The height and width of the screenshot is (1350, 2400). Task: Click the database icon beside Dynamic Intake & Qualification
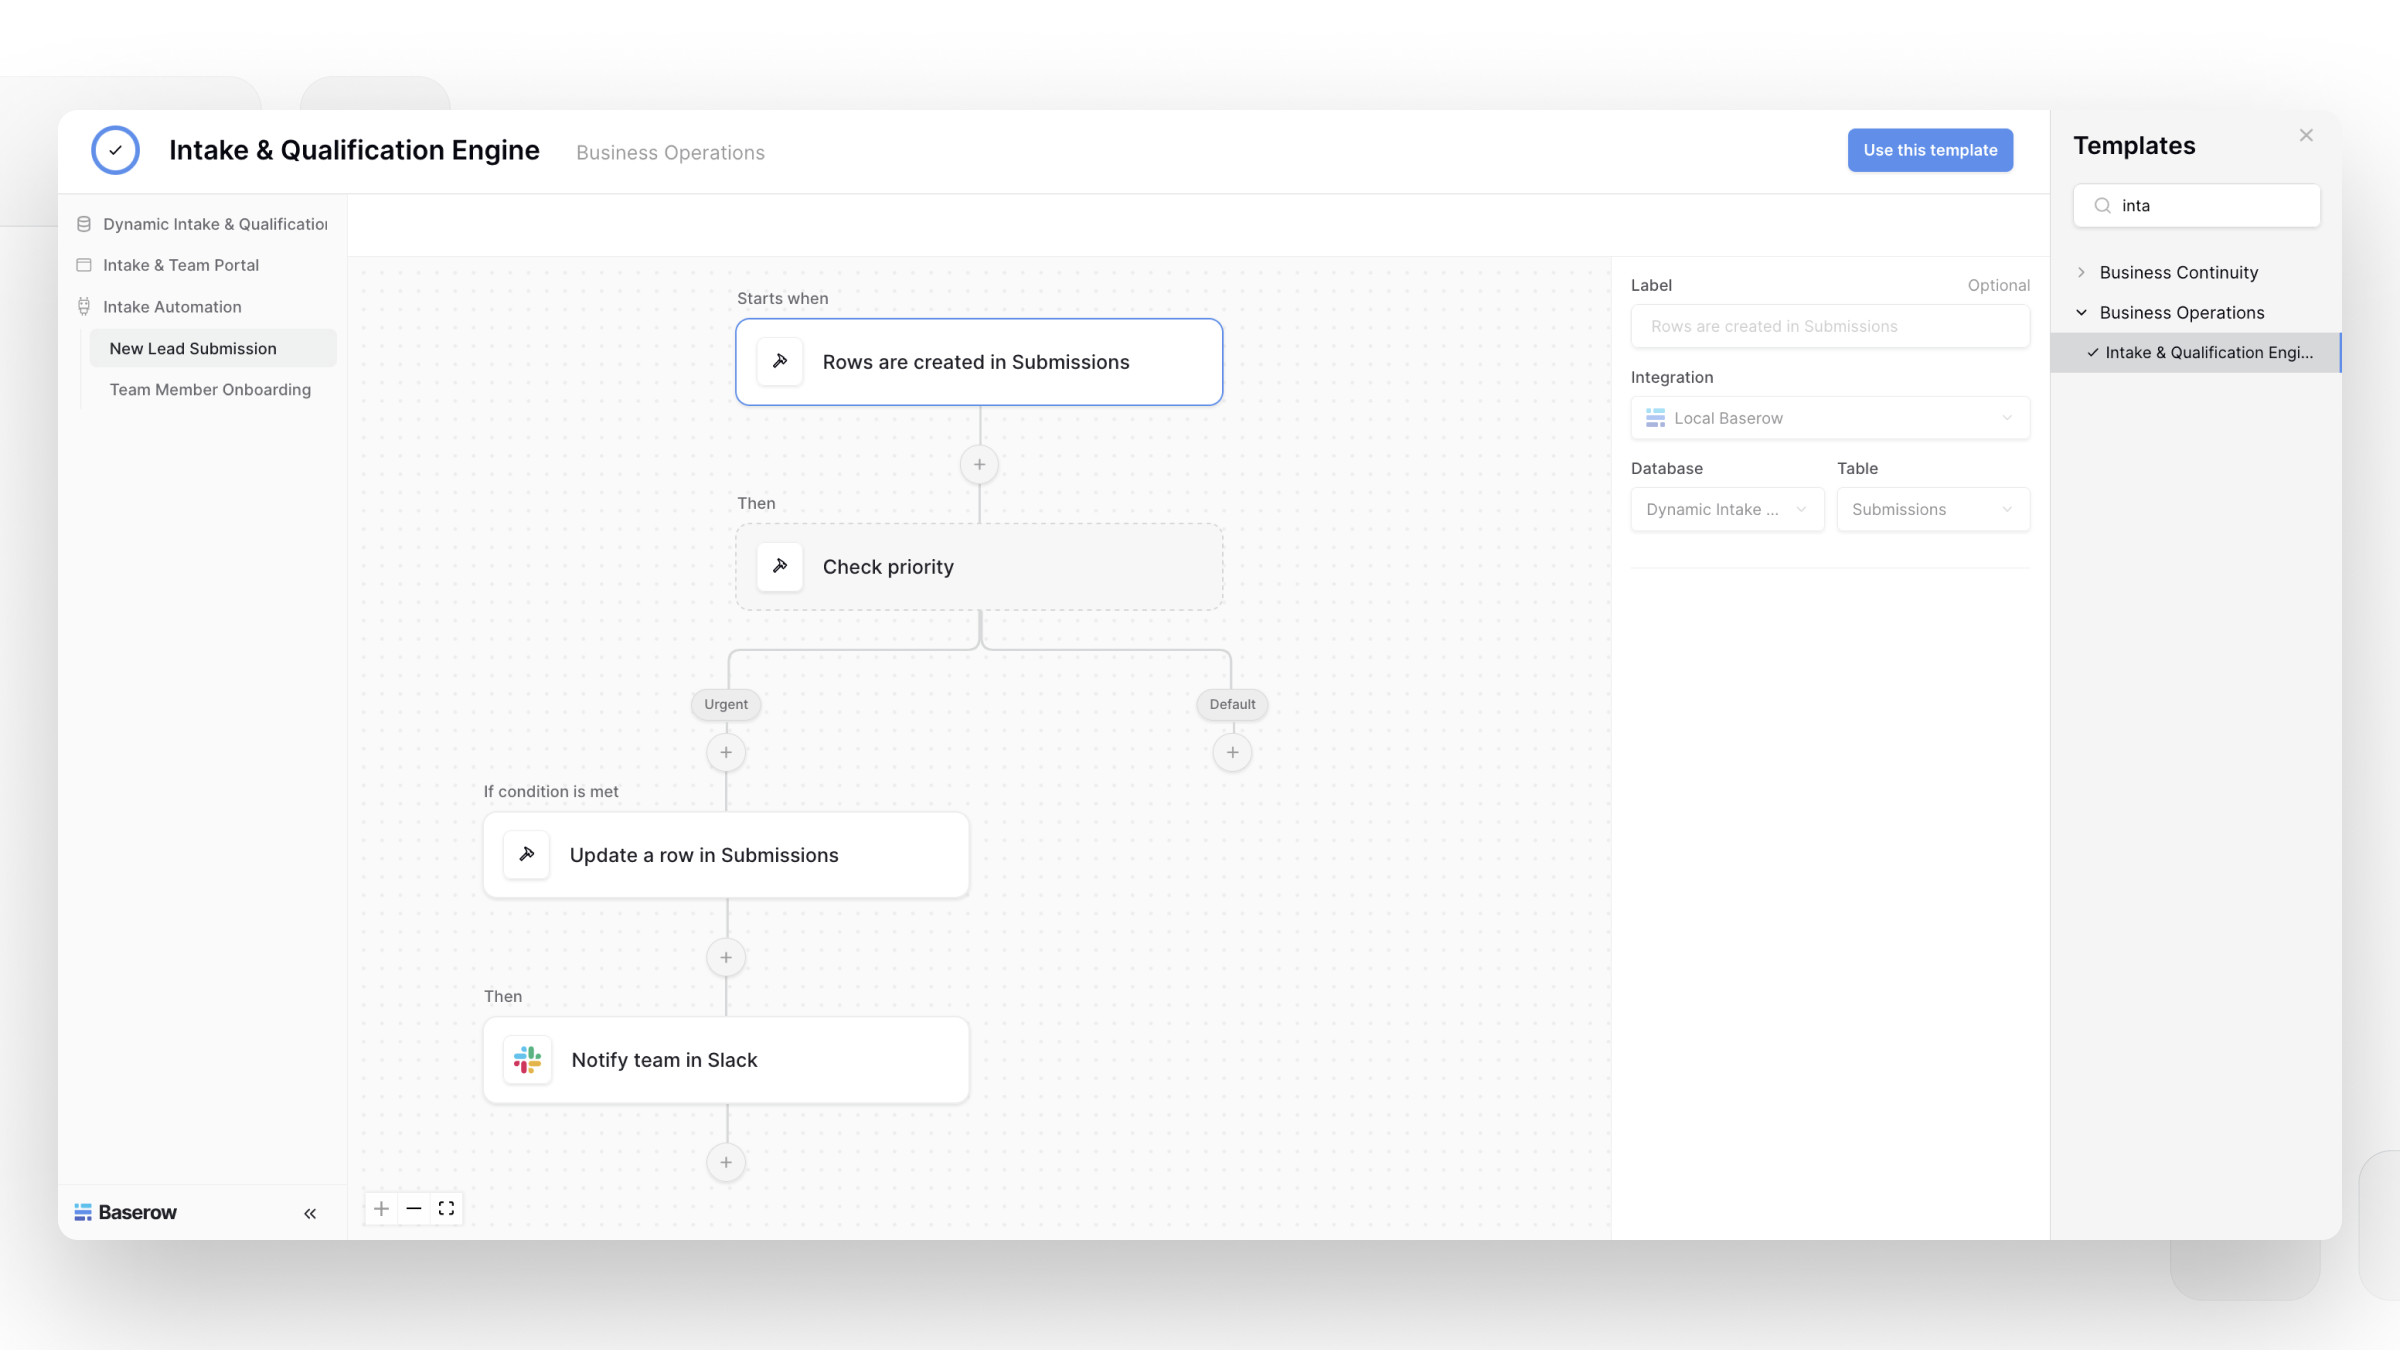(x=84, y=223)
